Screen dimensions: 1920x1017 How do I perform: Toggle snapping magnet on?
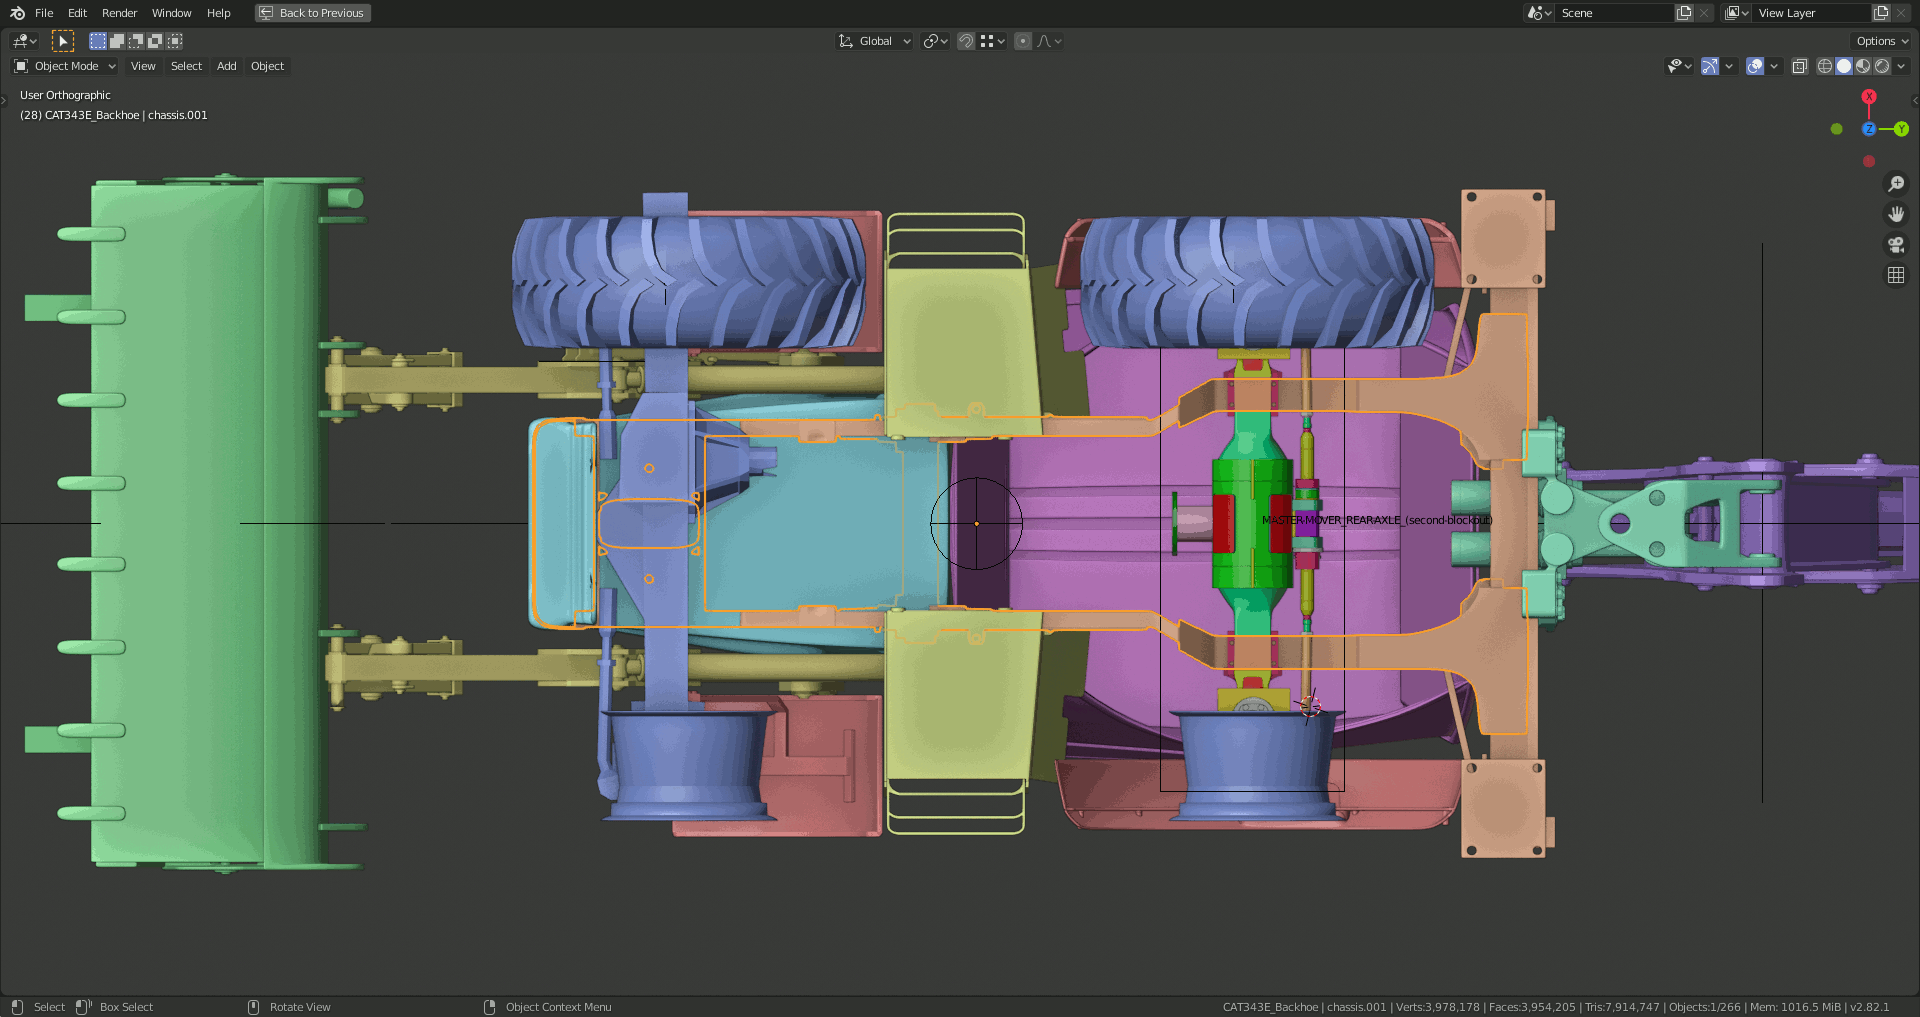(966, 41)
